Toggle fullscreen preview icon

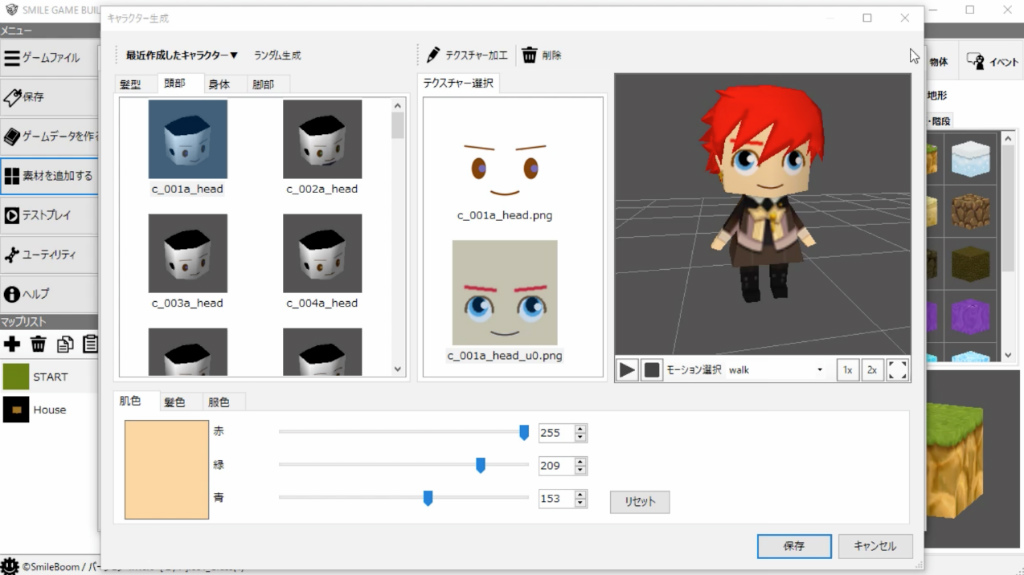(x=898, y=370)
